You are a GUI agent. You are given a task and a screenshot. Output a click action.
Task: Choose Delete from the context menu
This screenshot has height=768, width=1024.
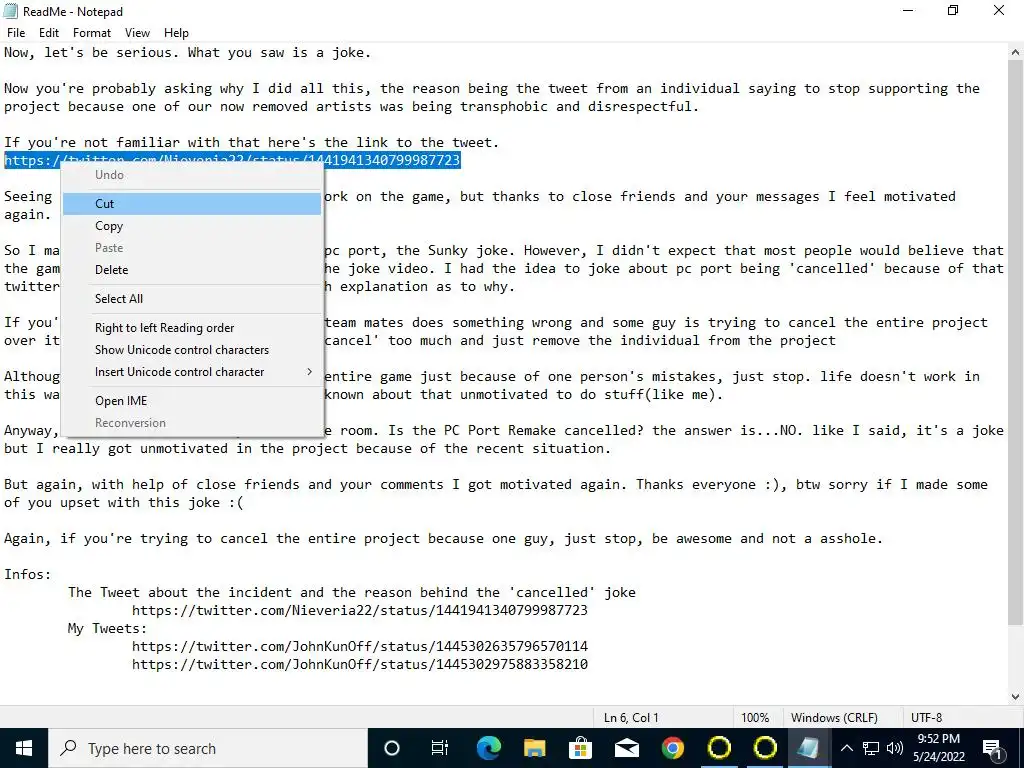coord(192,270)
